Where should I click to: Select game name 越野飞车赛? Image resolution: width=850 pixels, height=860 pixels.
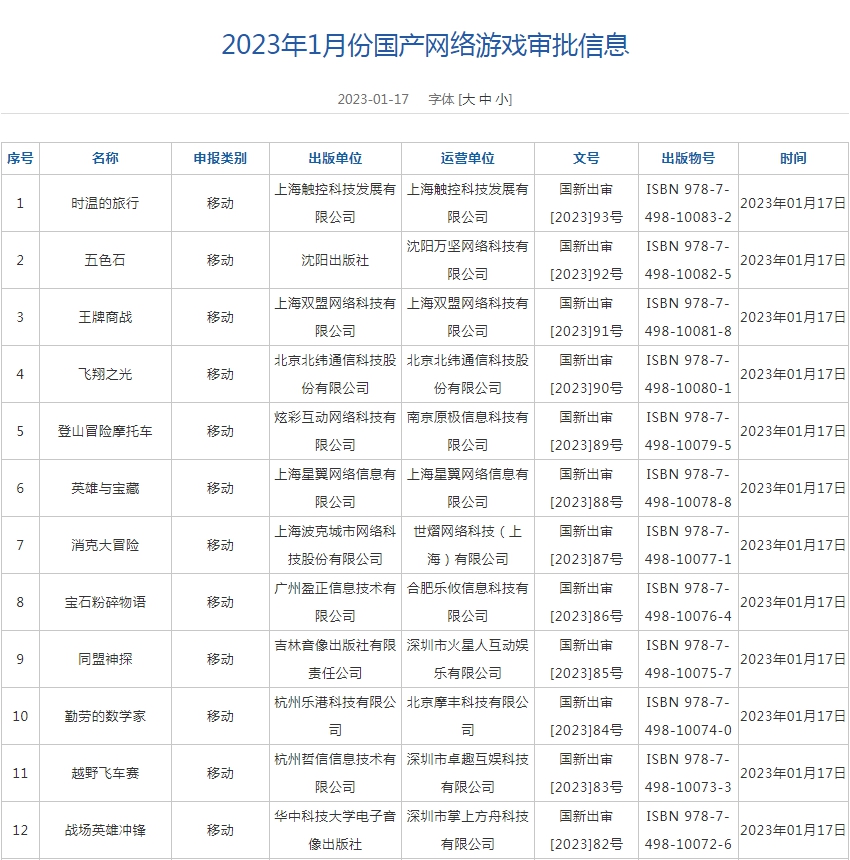[105, 774]
